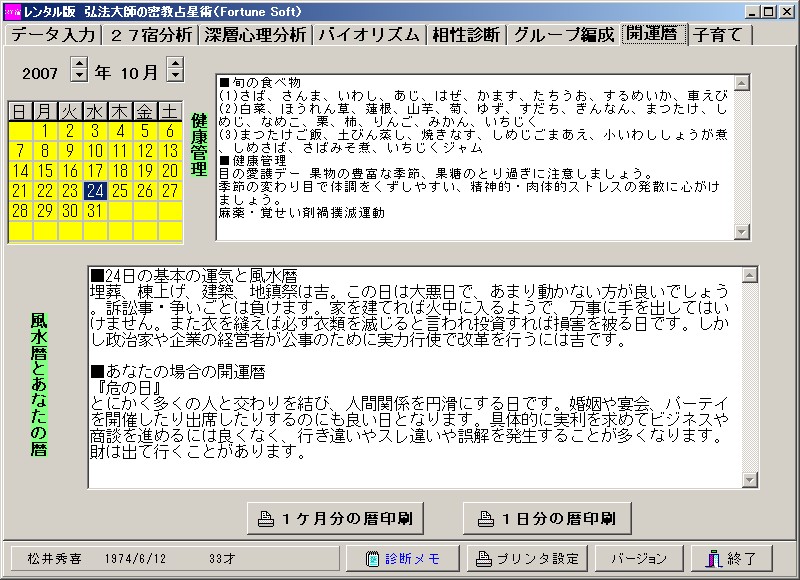Select day 17 in the calendar
The width and height of the screenshot is (800, 580).
pyautogui.click(x=95, y=171)
